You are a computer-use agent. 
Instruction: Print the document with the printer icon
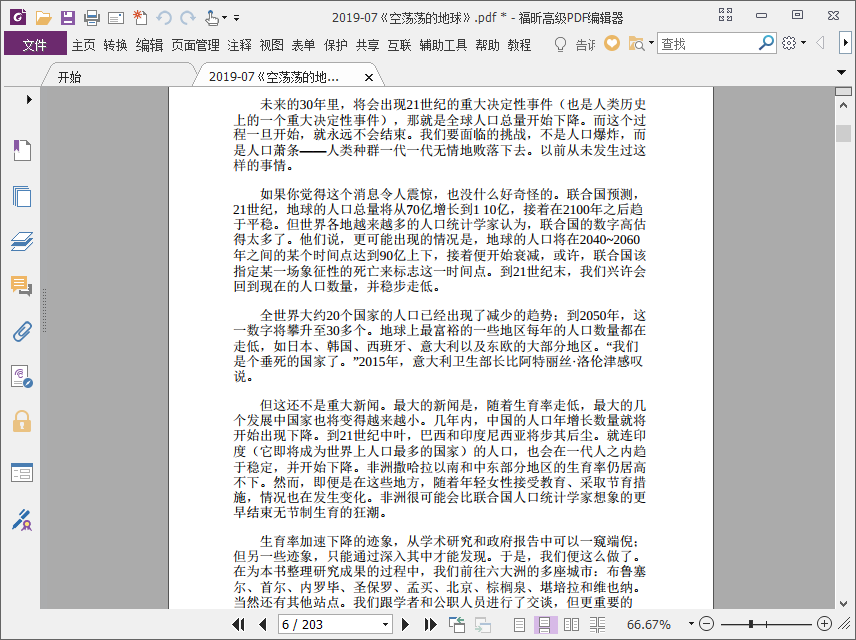pos(92,18)
